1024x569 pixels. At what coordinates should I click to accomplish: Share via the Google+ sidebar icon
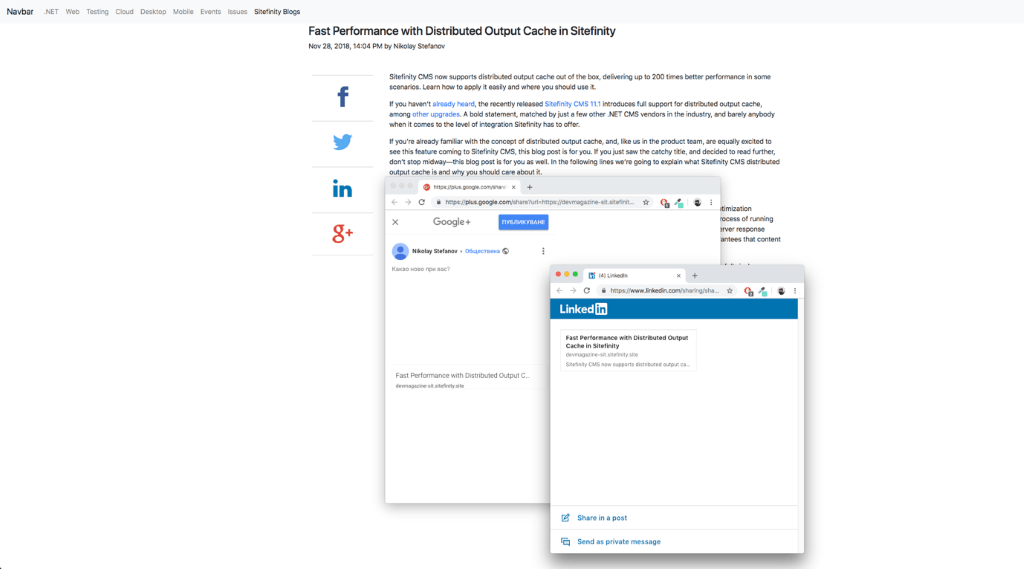click(x=342, y=234)
